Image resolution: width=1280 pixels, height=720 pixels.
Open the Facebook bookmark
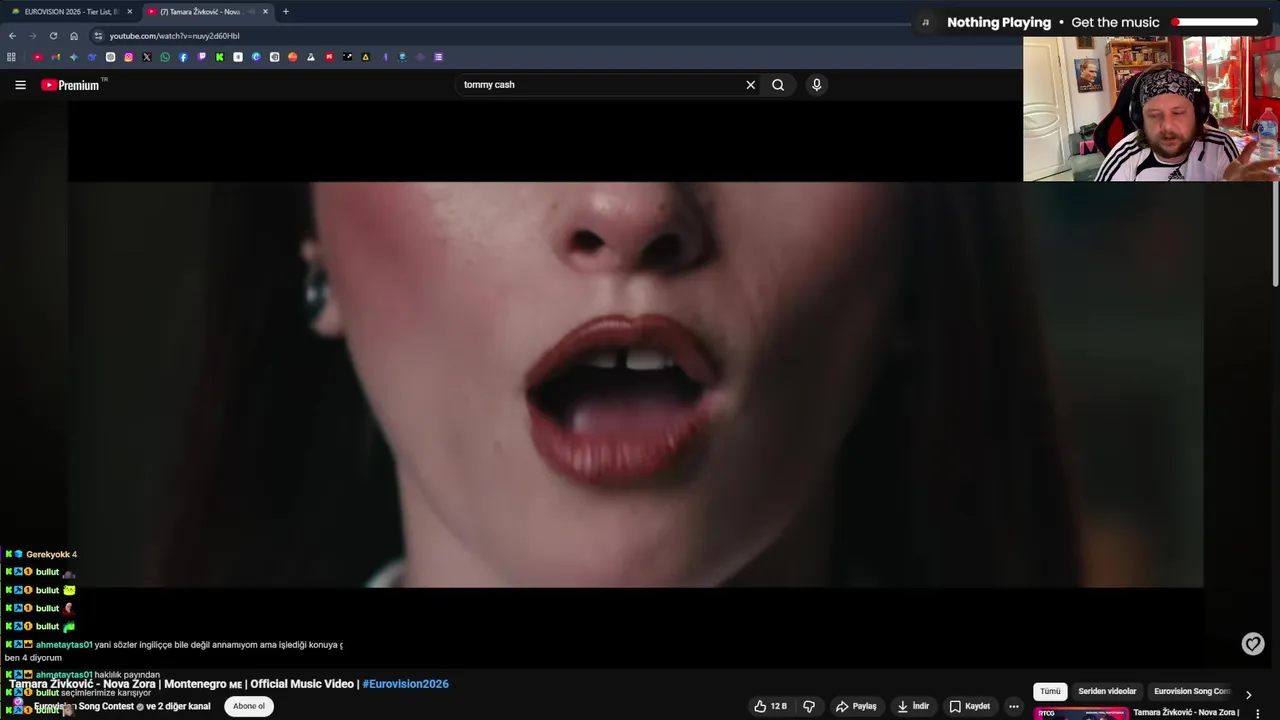(x=183, y=57)
